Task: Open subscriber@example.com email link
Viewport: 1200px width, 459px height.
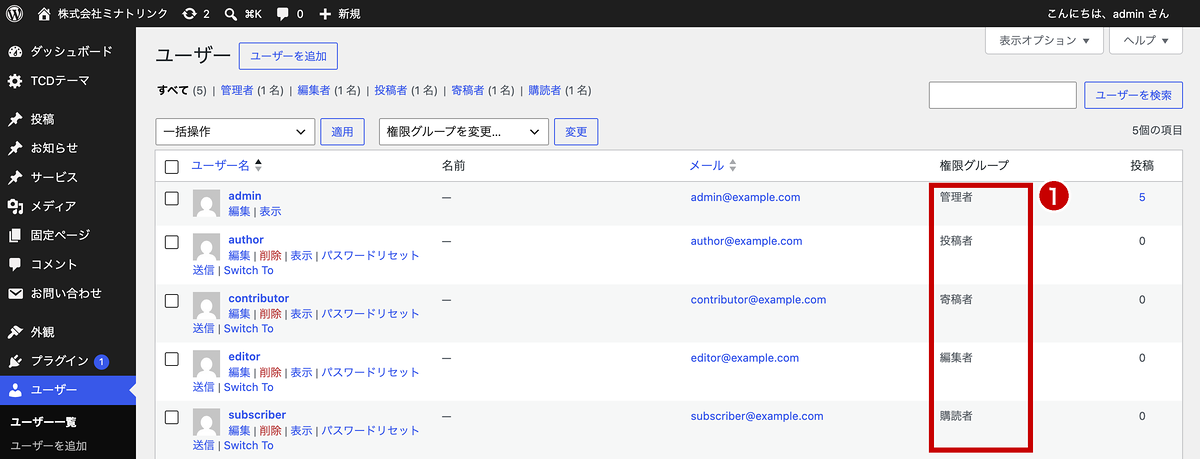Action: click(757, 416)
